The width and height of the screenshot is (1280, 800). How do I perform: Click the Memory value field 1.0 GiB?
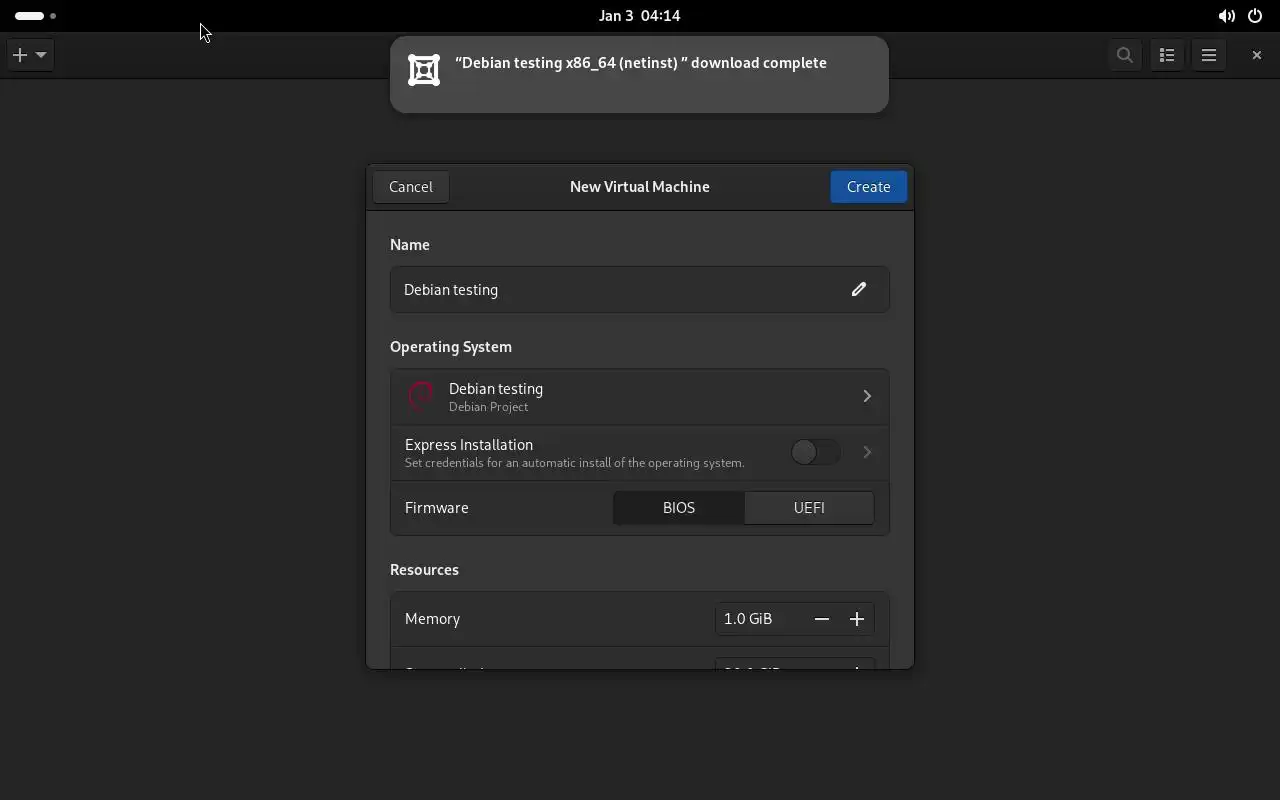[x=760, y=619]
